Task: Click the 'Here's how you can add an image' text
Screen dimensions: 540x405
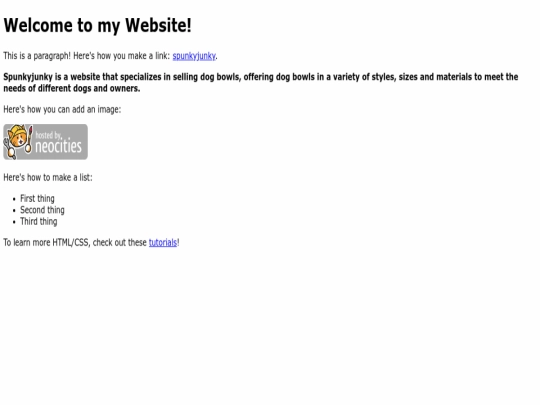Action: [62, 109]
